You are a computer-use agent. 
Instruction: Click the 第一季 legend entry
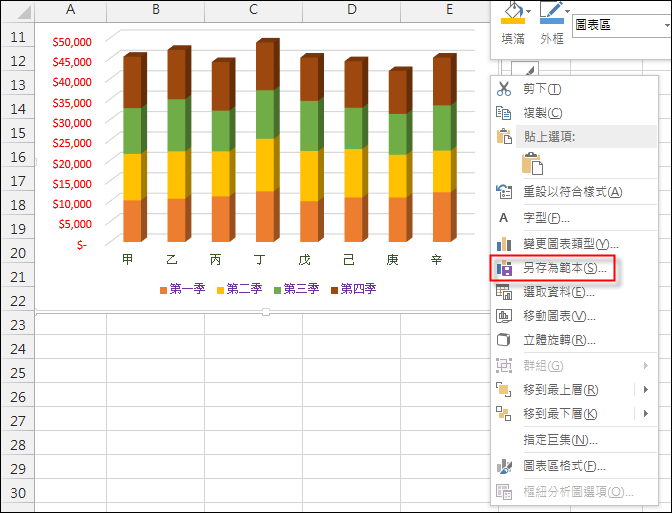click(x=183, y=289)
